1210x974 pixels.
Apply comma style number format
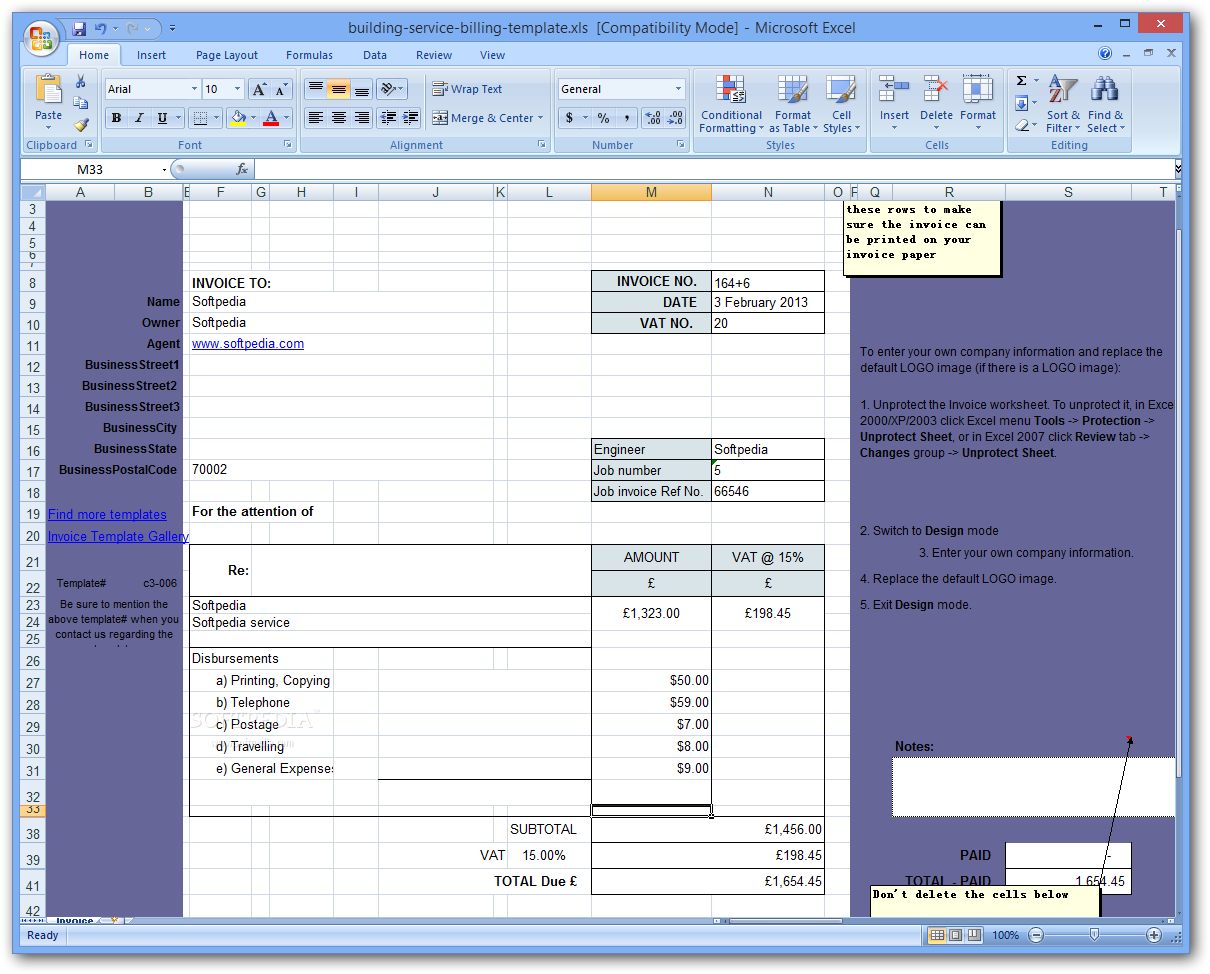click(627, 118)
